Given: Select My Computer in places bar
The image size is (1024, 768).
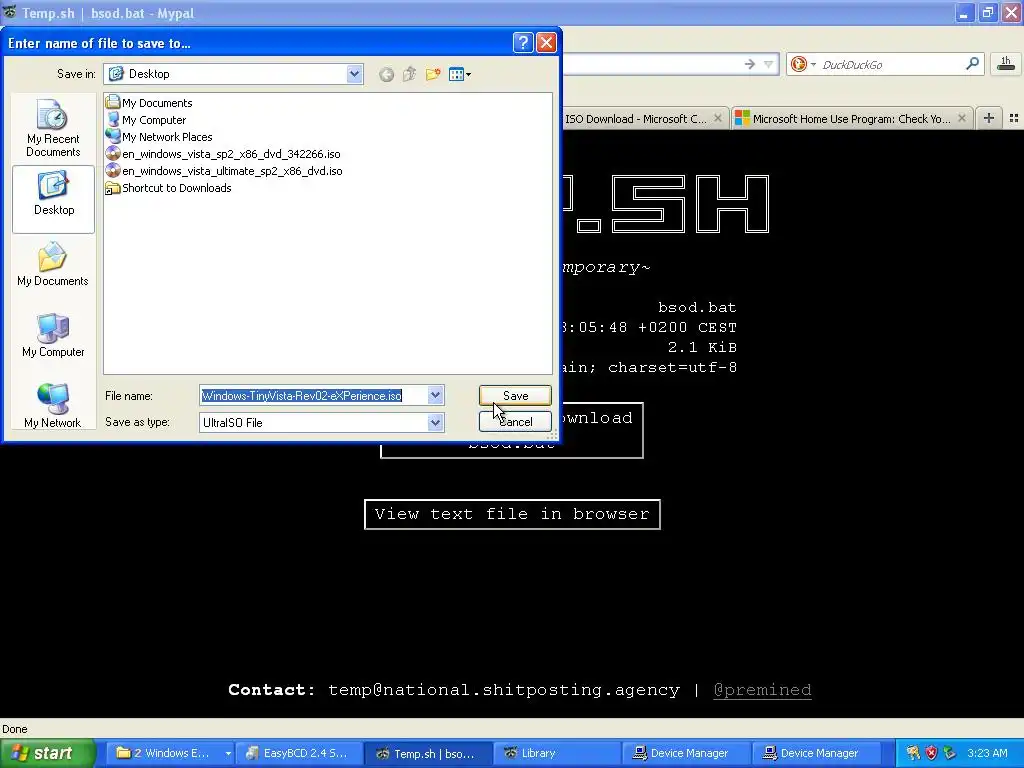Looking at the screenshot, I should click(53, 335).
